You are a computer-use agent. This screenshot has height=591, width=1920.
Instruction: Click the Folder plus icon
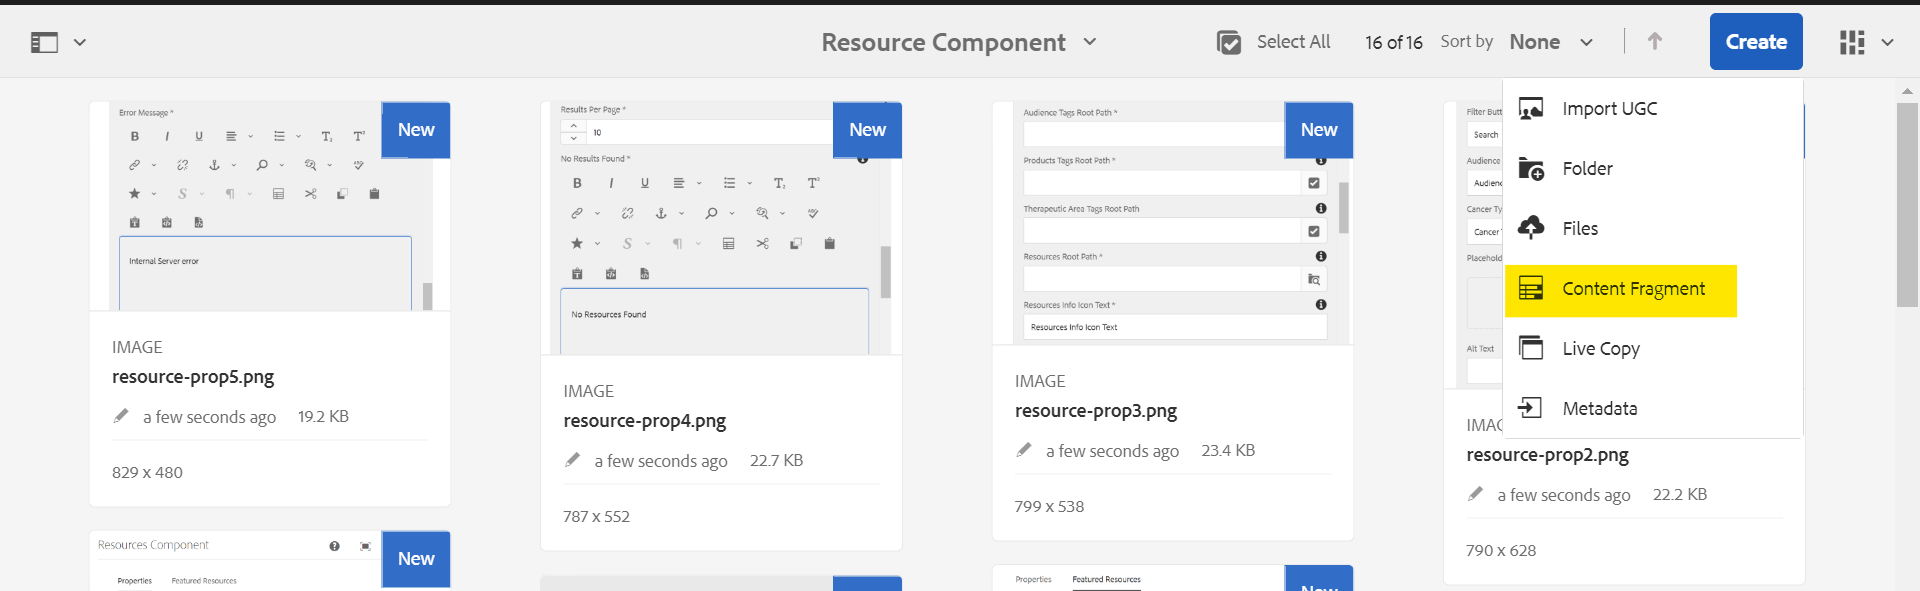coord(1531,168)
